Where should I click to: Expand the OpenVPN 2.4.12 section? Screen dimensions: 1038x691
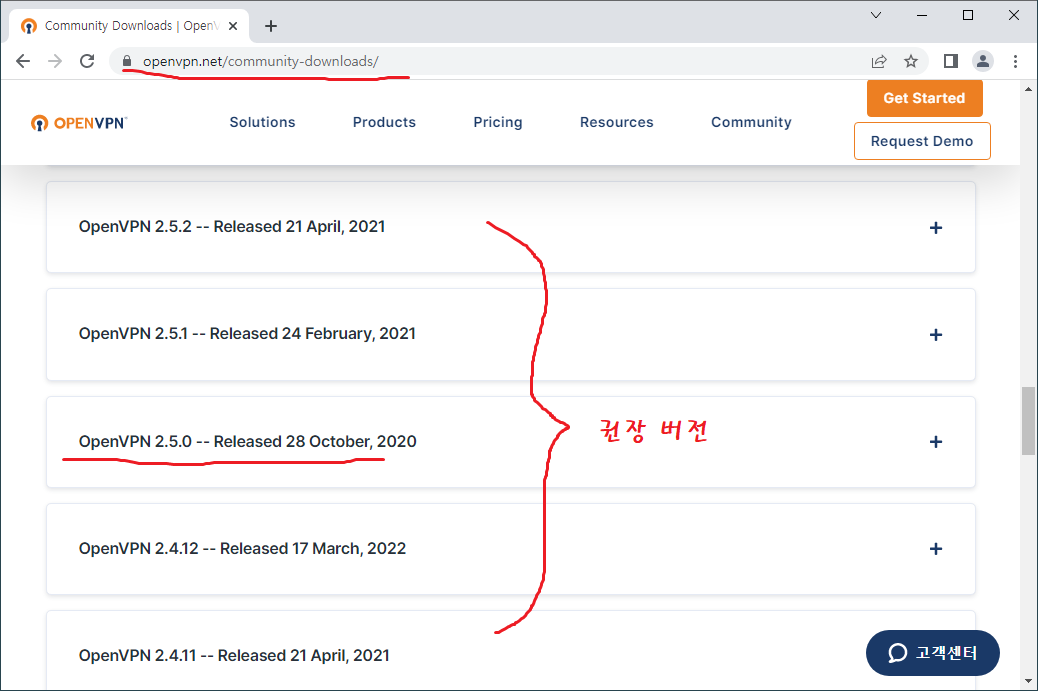point(935,549)
